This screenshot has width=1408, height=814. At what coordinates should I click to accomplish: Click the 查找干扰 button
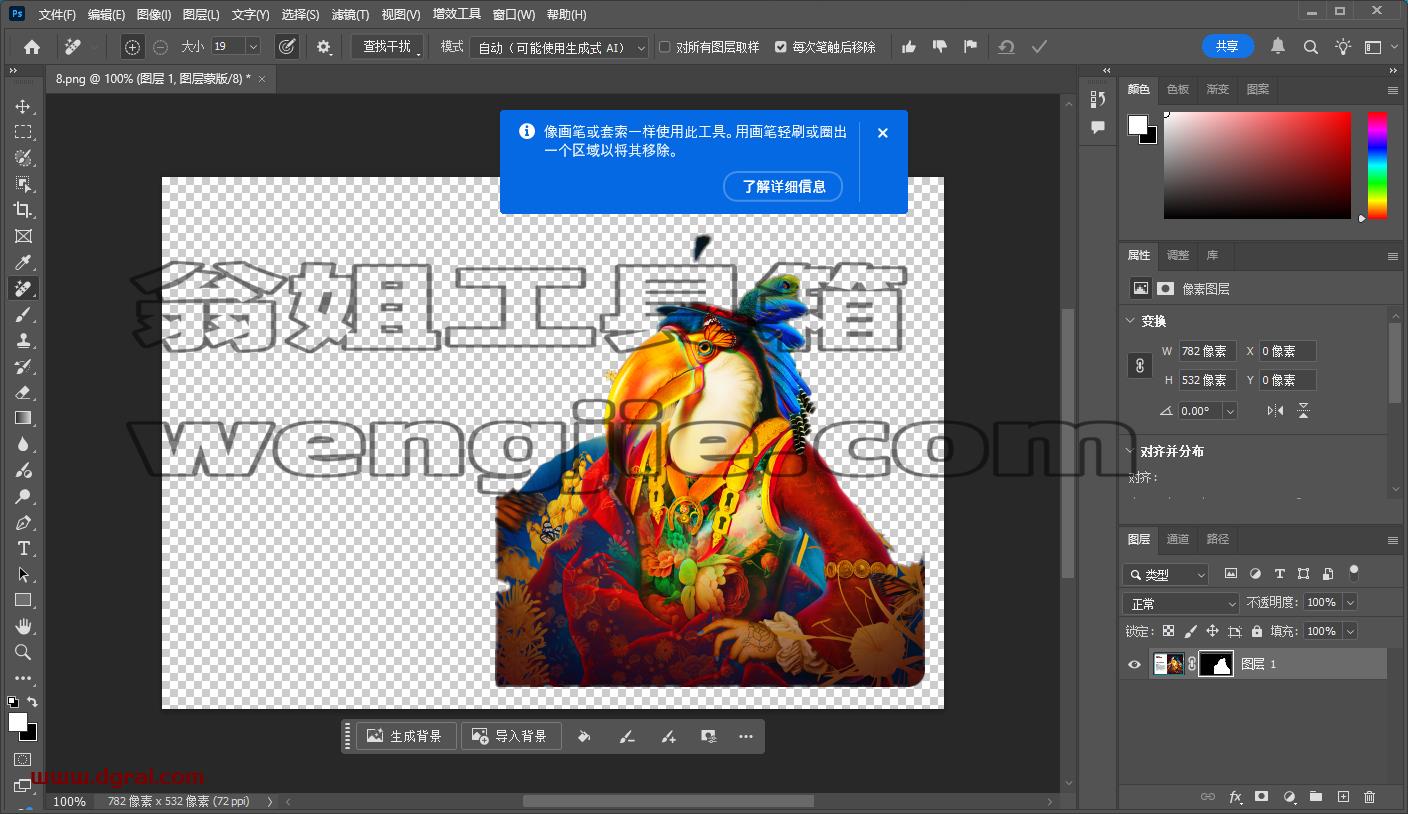388,47
